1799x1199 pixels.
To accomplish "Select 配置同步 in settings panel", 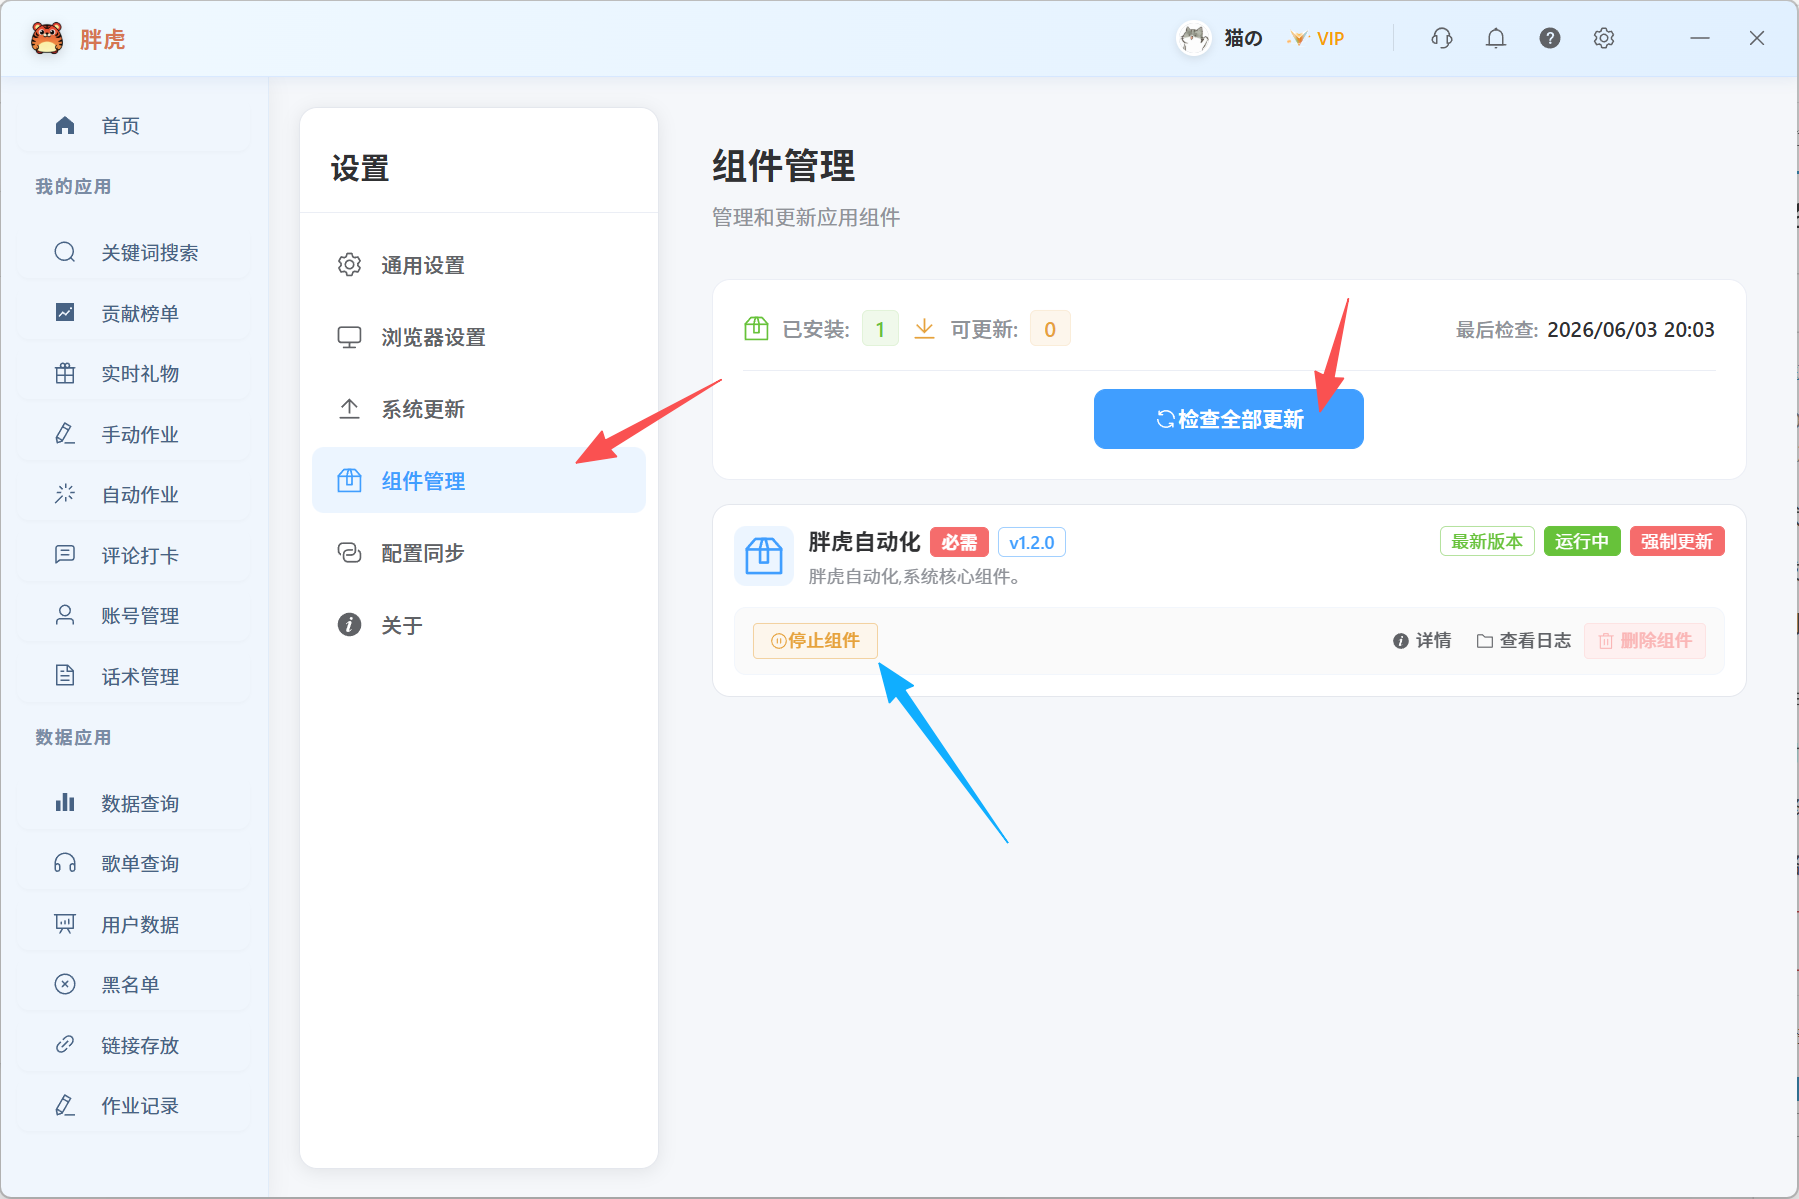I will tap(479, 553).
